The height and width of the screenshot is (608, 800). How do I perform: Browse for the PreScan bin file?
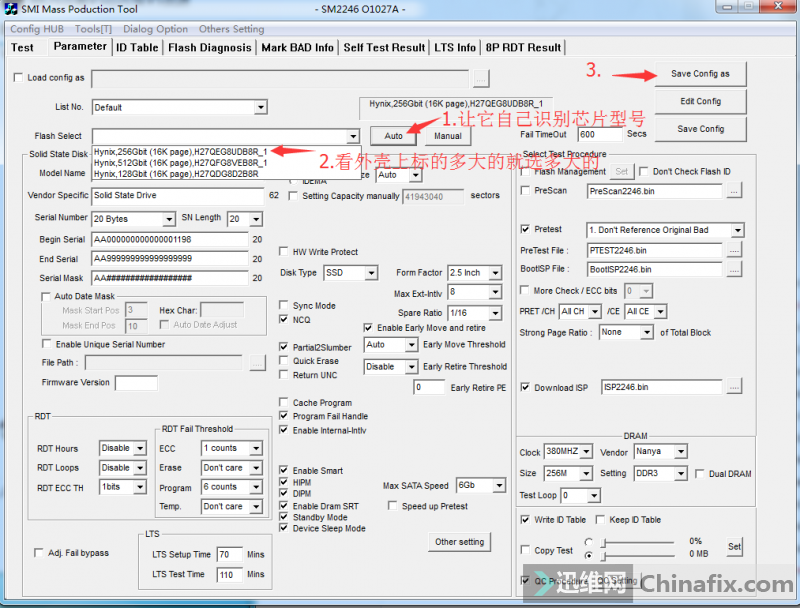point(734,191)
